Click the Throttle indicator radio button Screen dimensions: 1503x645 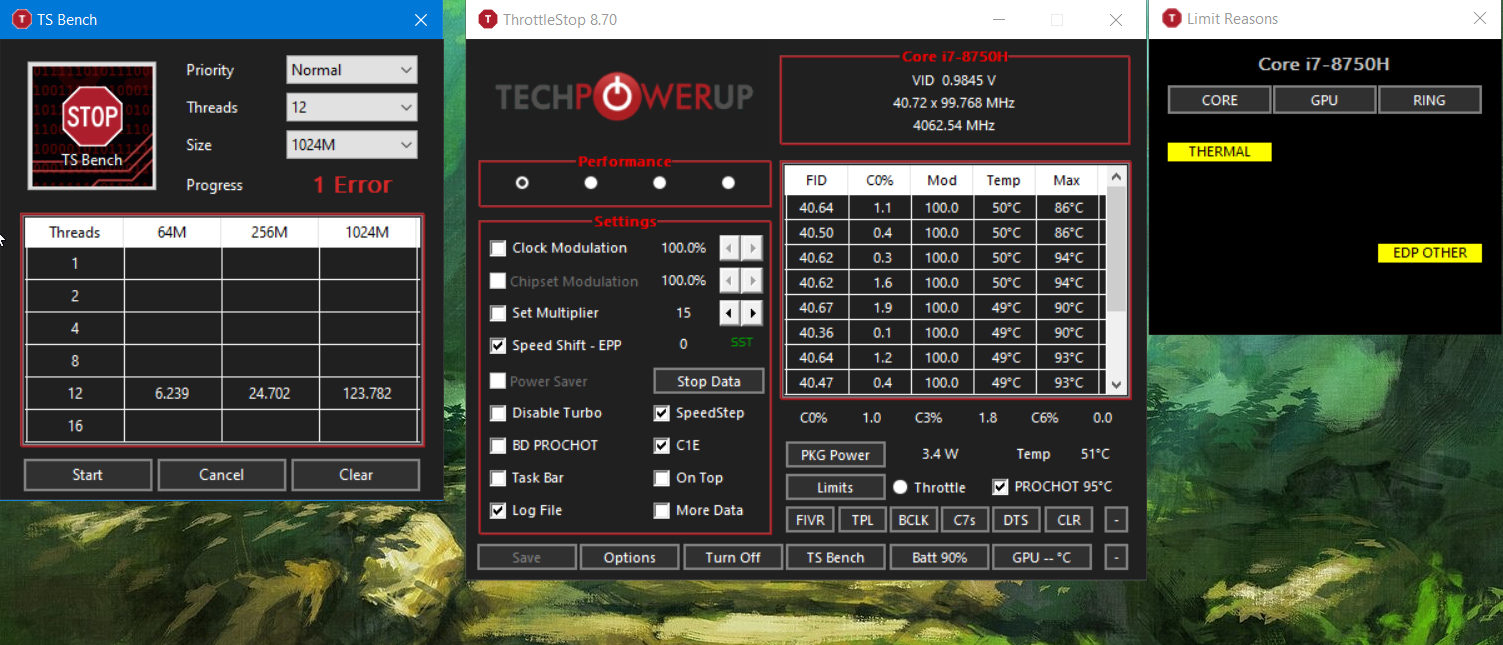point(900,487)
